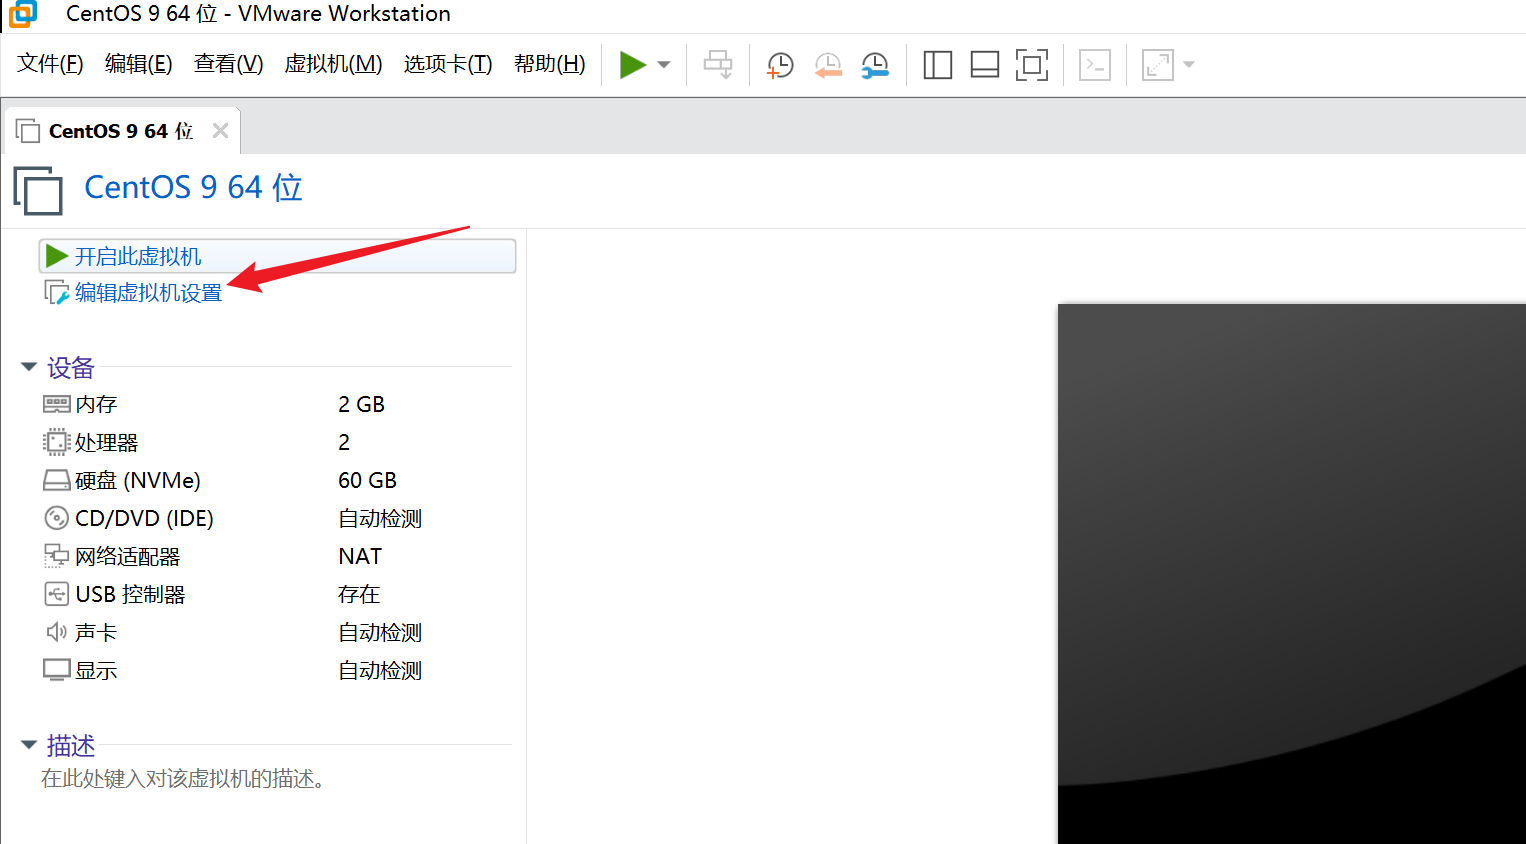Click the green play icon beside 开启此虚拟机

click(x=57, y=256)
